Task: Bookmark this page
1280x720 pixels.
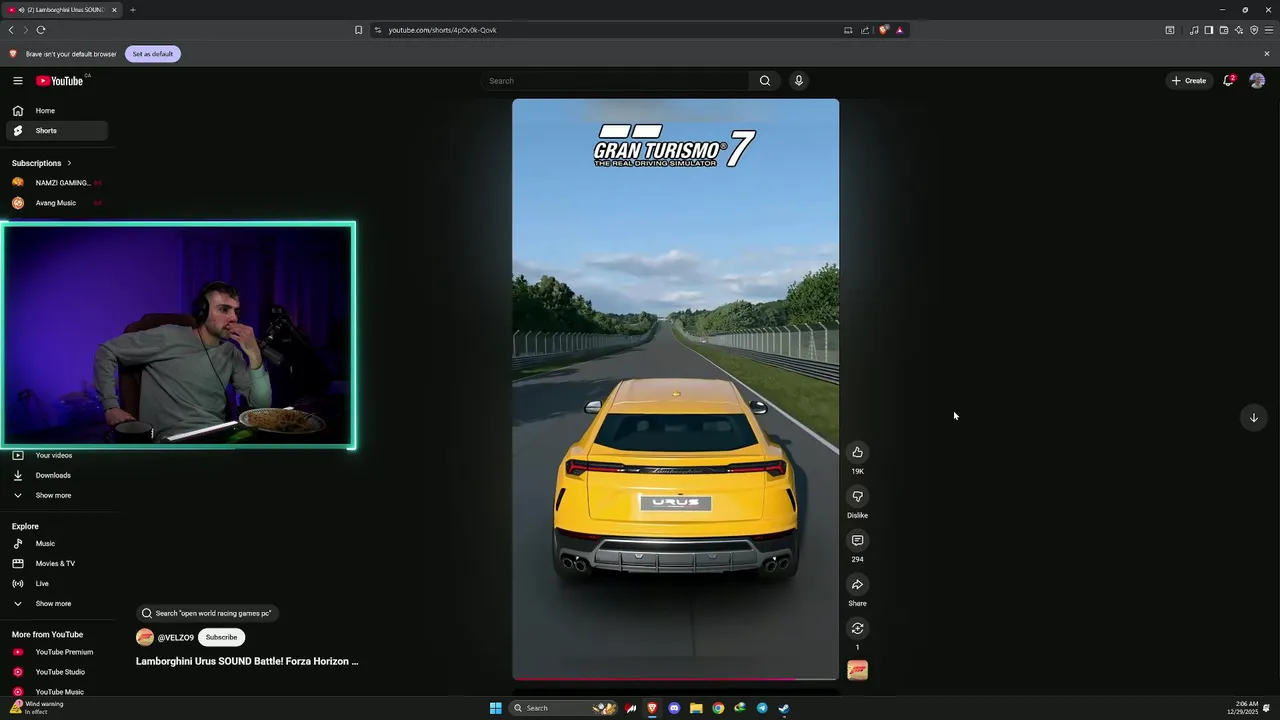Action: click(x=358, y=30)
